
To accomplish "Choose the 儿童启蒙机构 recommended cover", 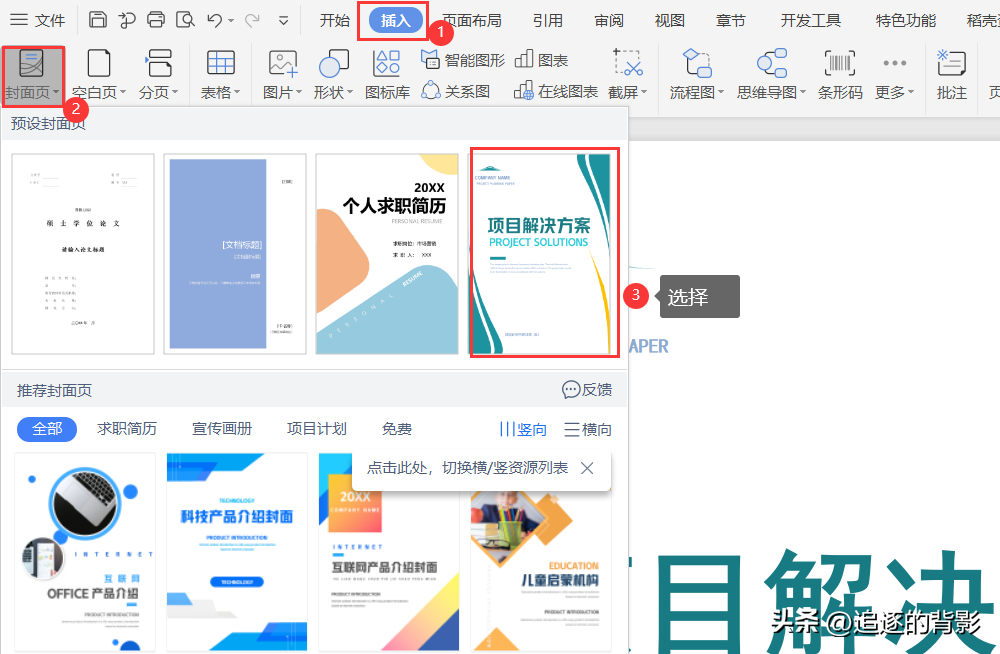I will pyautogui.click(x=541, y=571).
